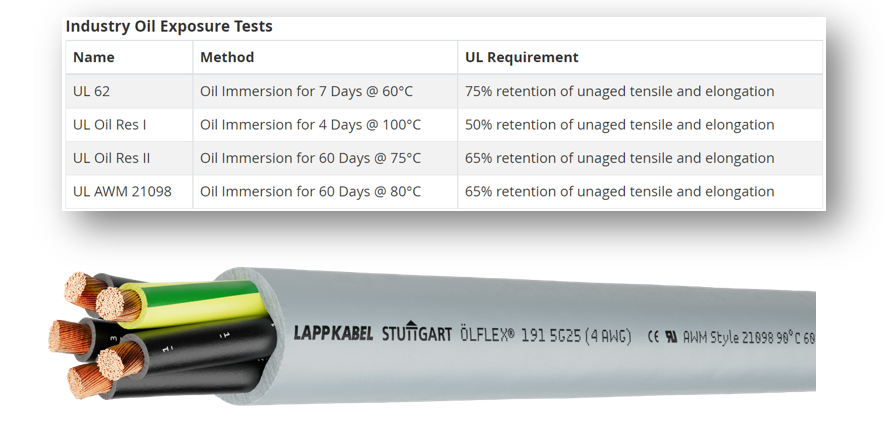This screenshot has width=884, height=423.
Task: Select the UL Oil Res II name cell
Action: click(112, 158)
